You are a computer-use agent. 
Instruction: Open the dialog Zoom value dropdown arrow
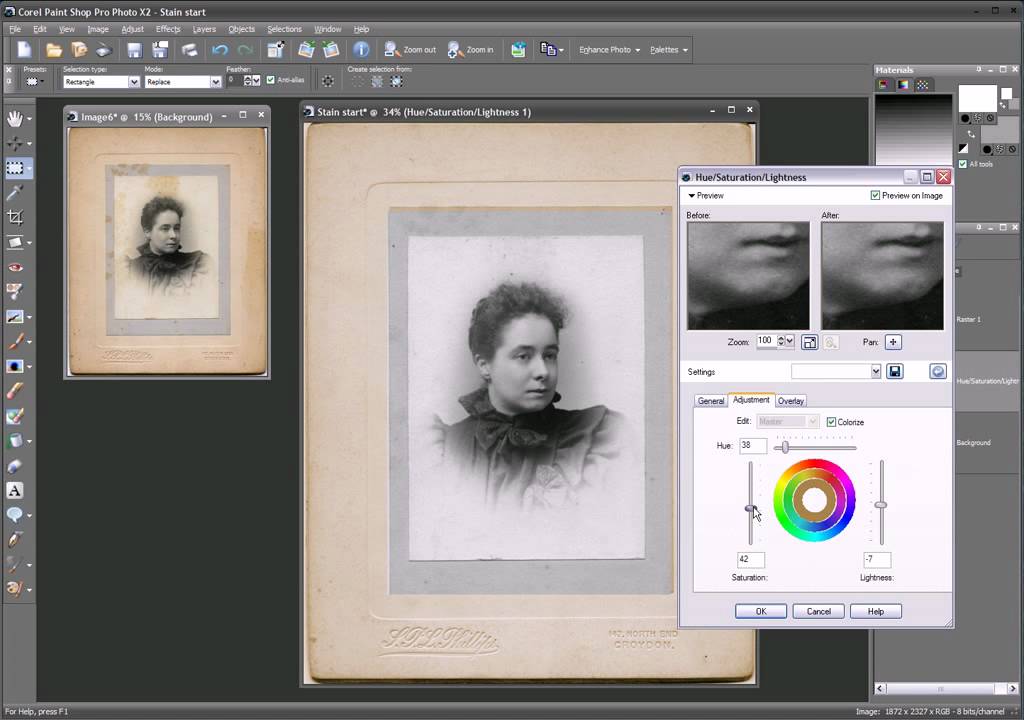tap(790, 341)
